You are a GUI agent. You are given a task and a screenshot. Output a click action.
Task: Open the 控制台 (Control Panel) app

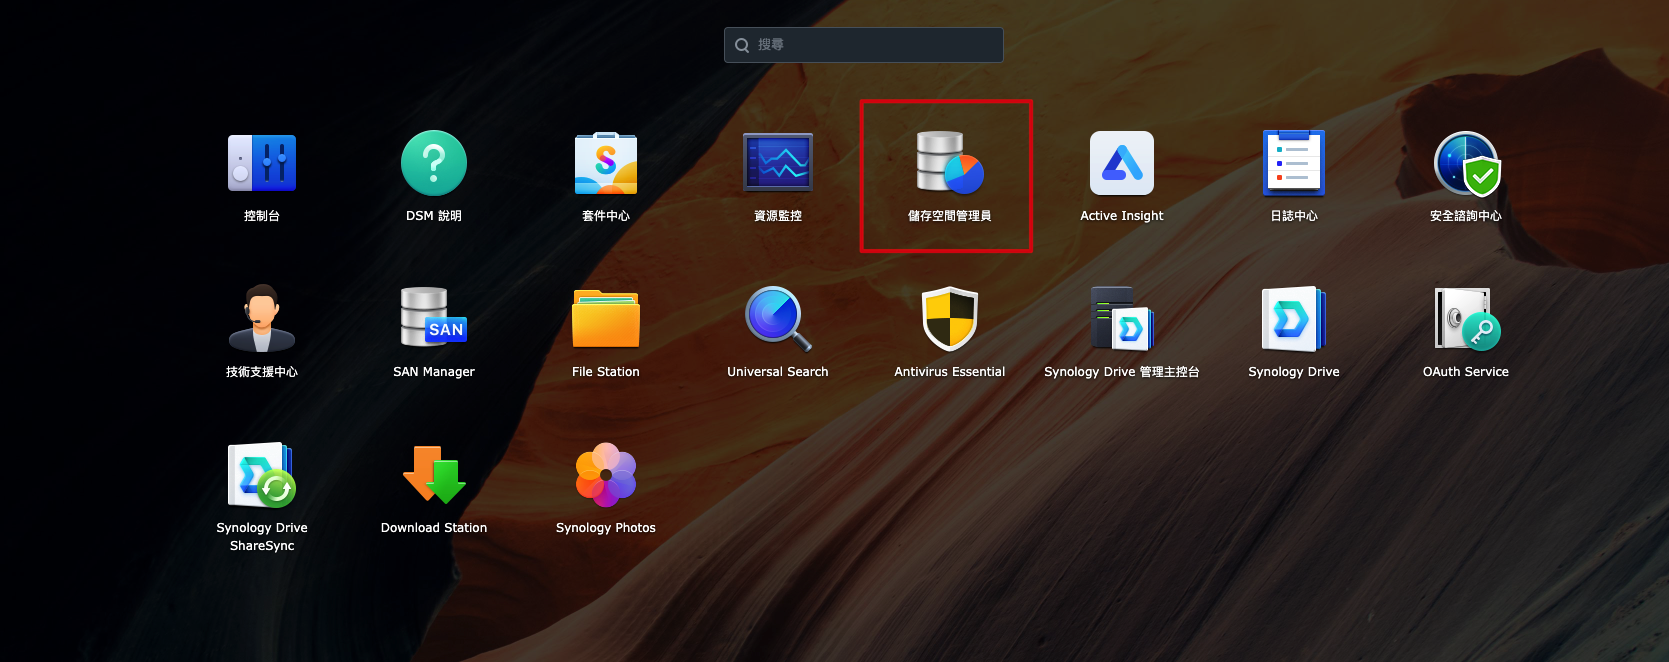(262, 164)
